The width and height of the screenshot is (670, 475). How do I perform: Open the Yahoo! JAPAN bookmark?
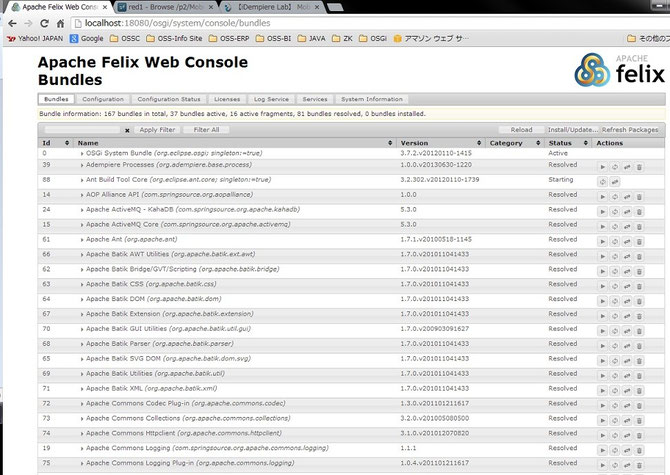click(35, 38)
